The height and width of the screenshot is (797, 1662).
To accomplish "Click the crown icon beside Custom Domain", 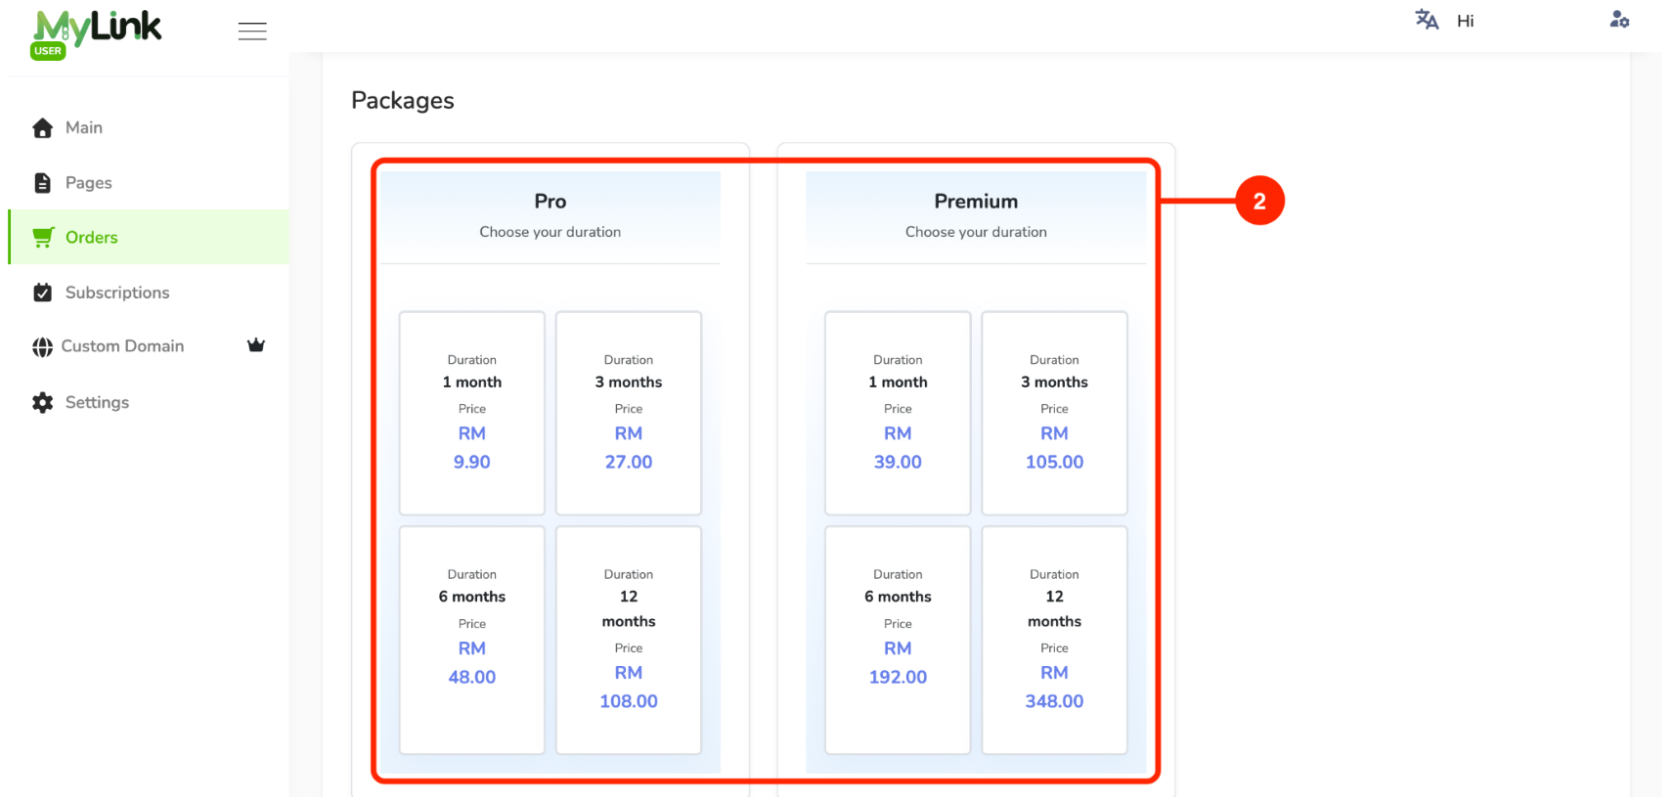I will tap(256, 345).
